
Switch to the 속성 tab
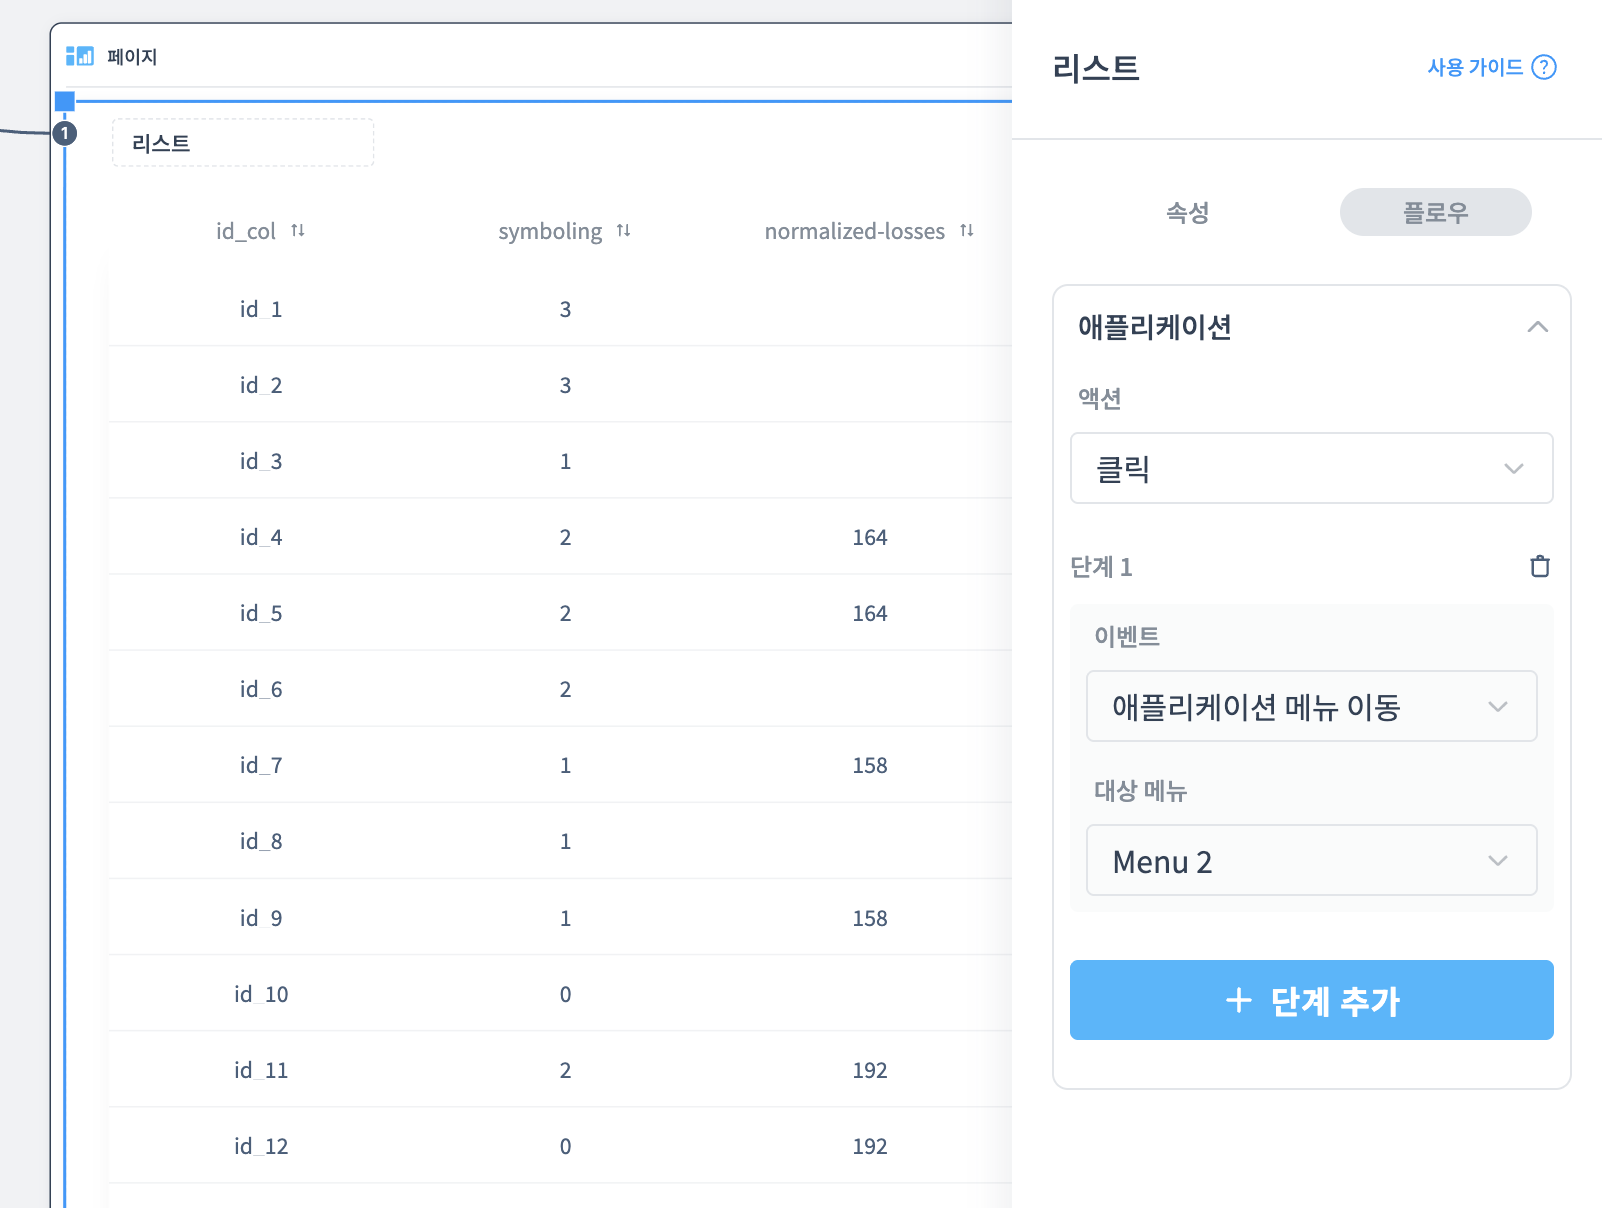click(x=1186, y=212)
